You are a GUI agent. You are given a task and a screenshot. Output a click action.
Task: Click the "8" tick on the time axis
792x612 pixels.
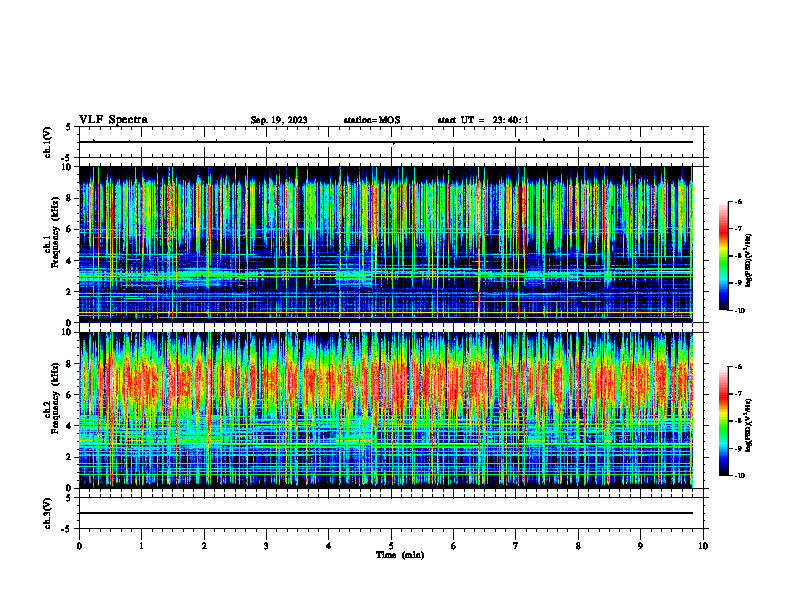[578, 546]
